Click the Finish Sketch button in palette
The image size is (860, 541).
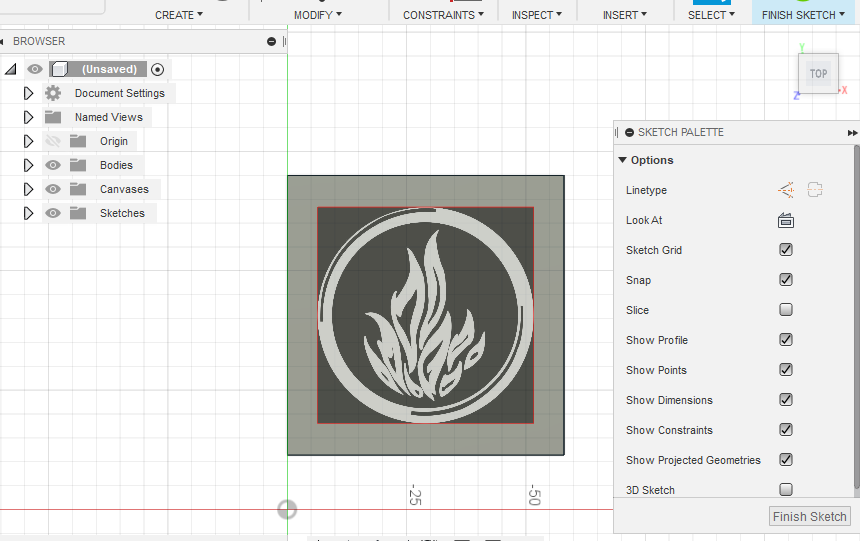810,516
